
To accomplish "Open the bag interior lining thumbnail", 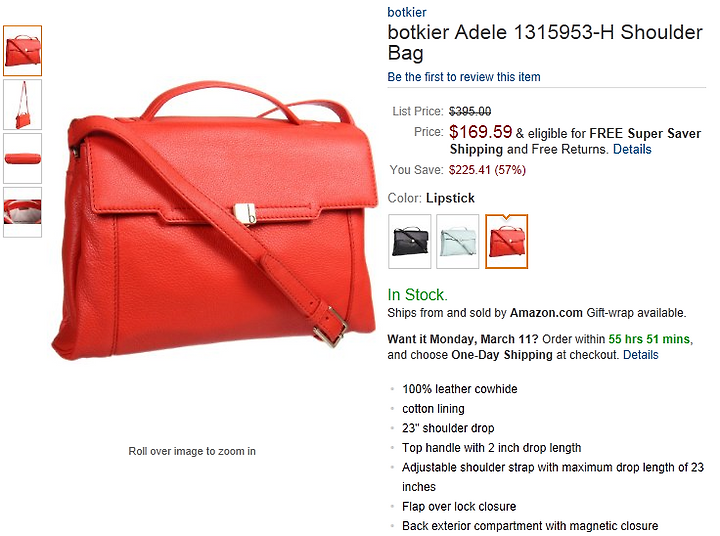I will pyautogui.click(x=22, y=212).
